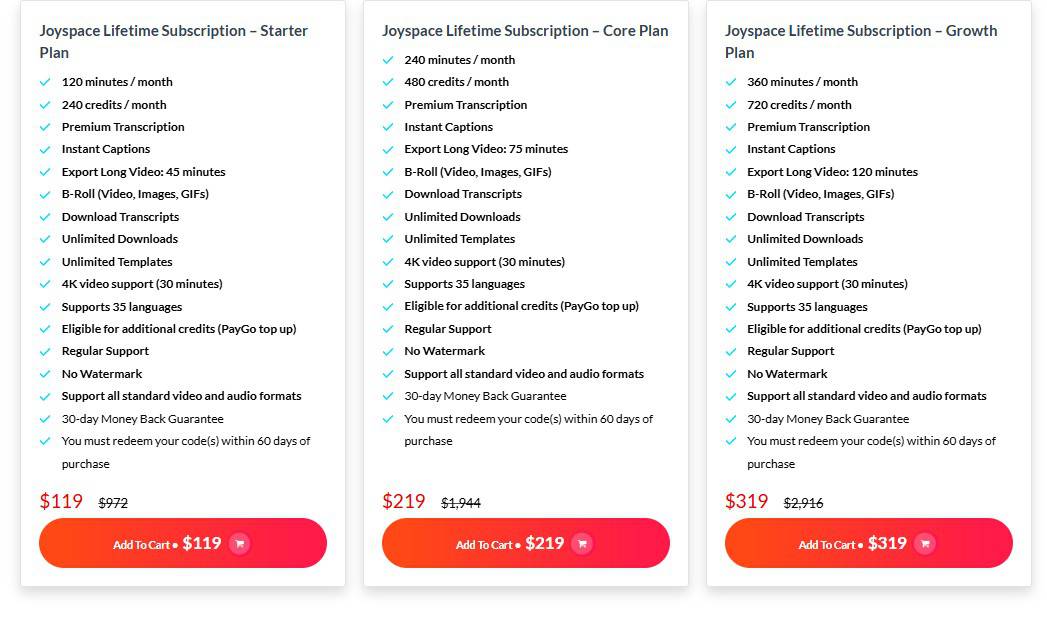Click the cart icon on the Core Plan button
1047x618 pixels.
click(582, 543)
